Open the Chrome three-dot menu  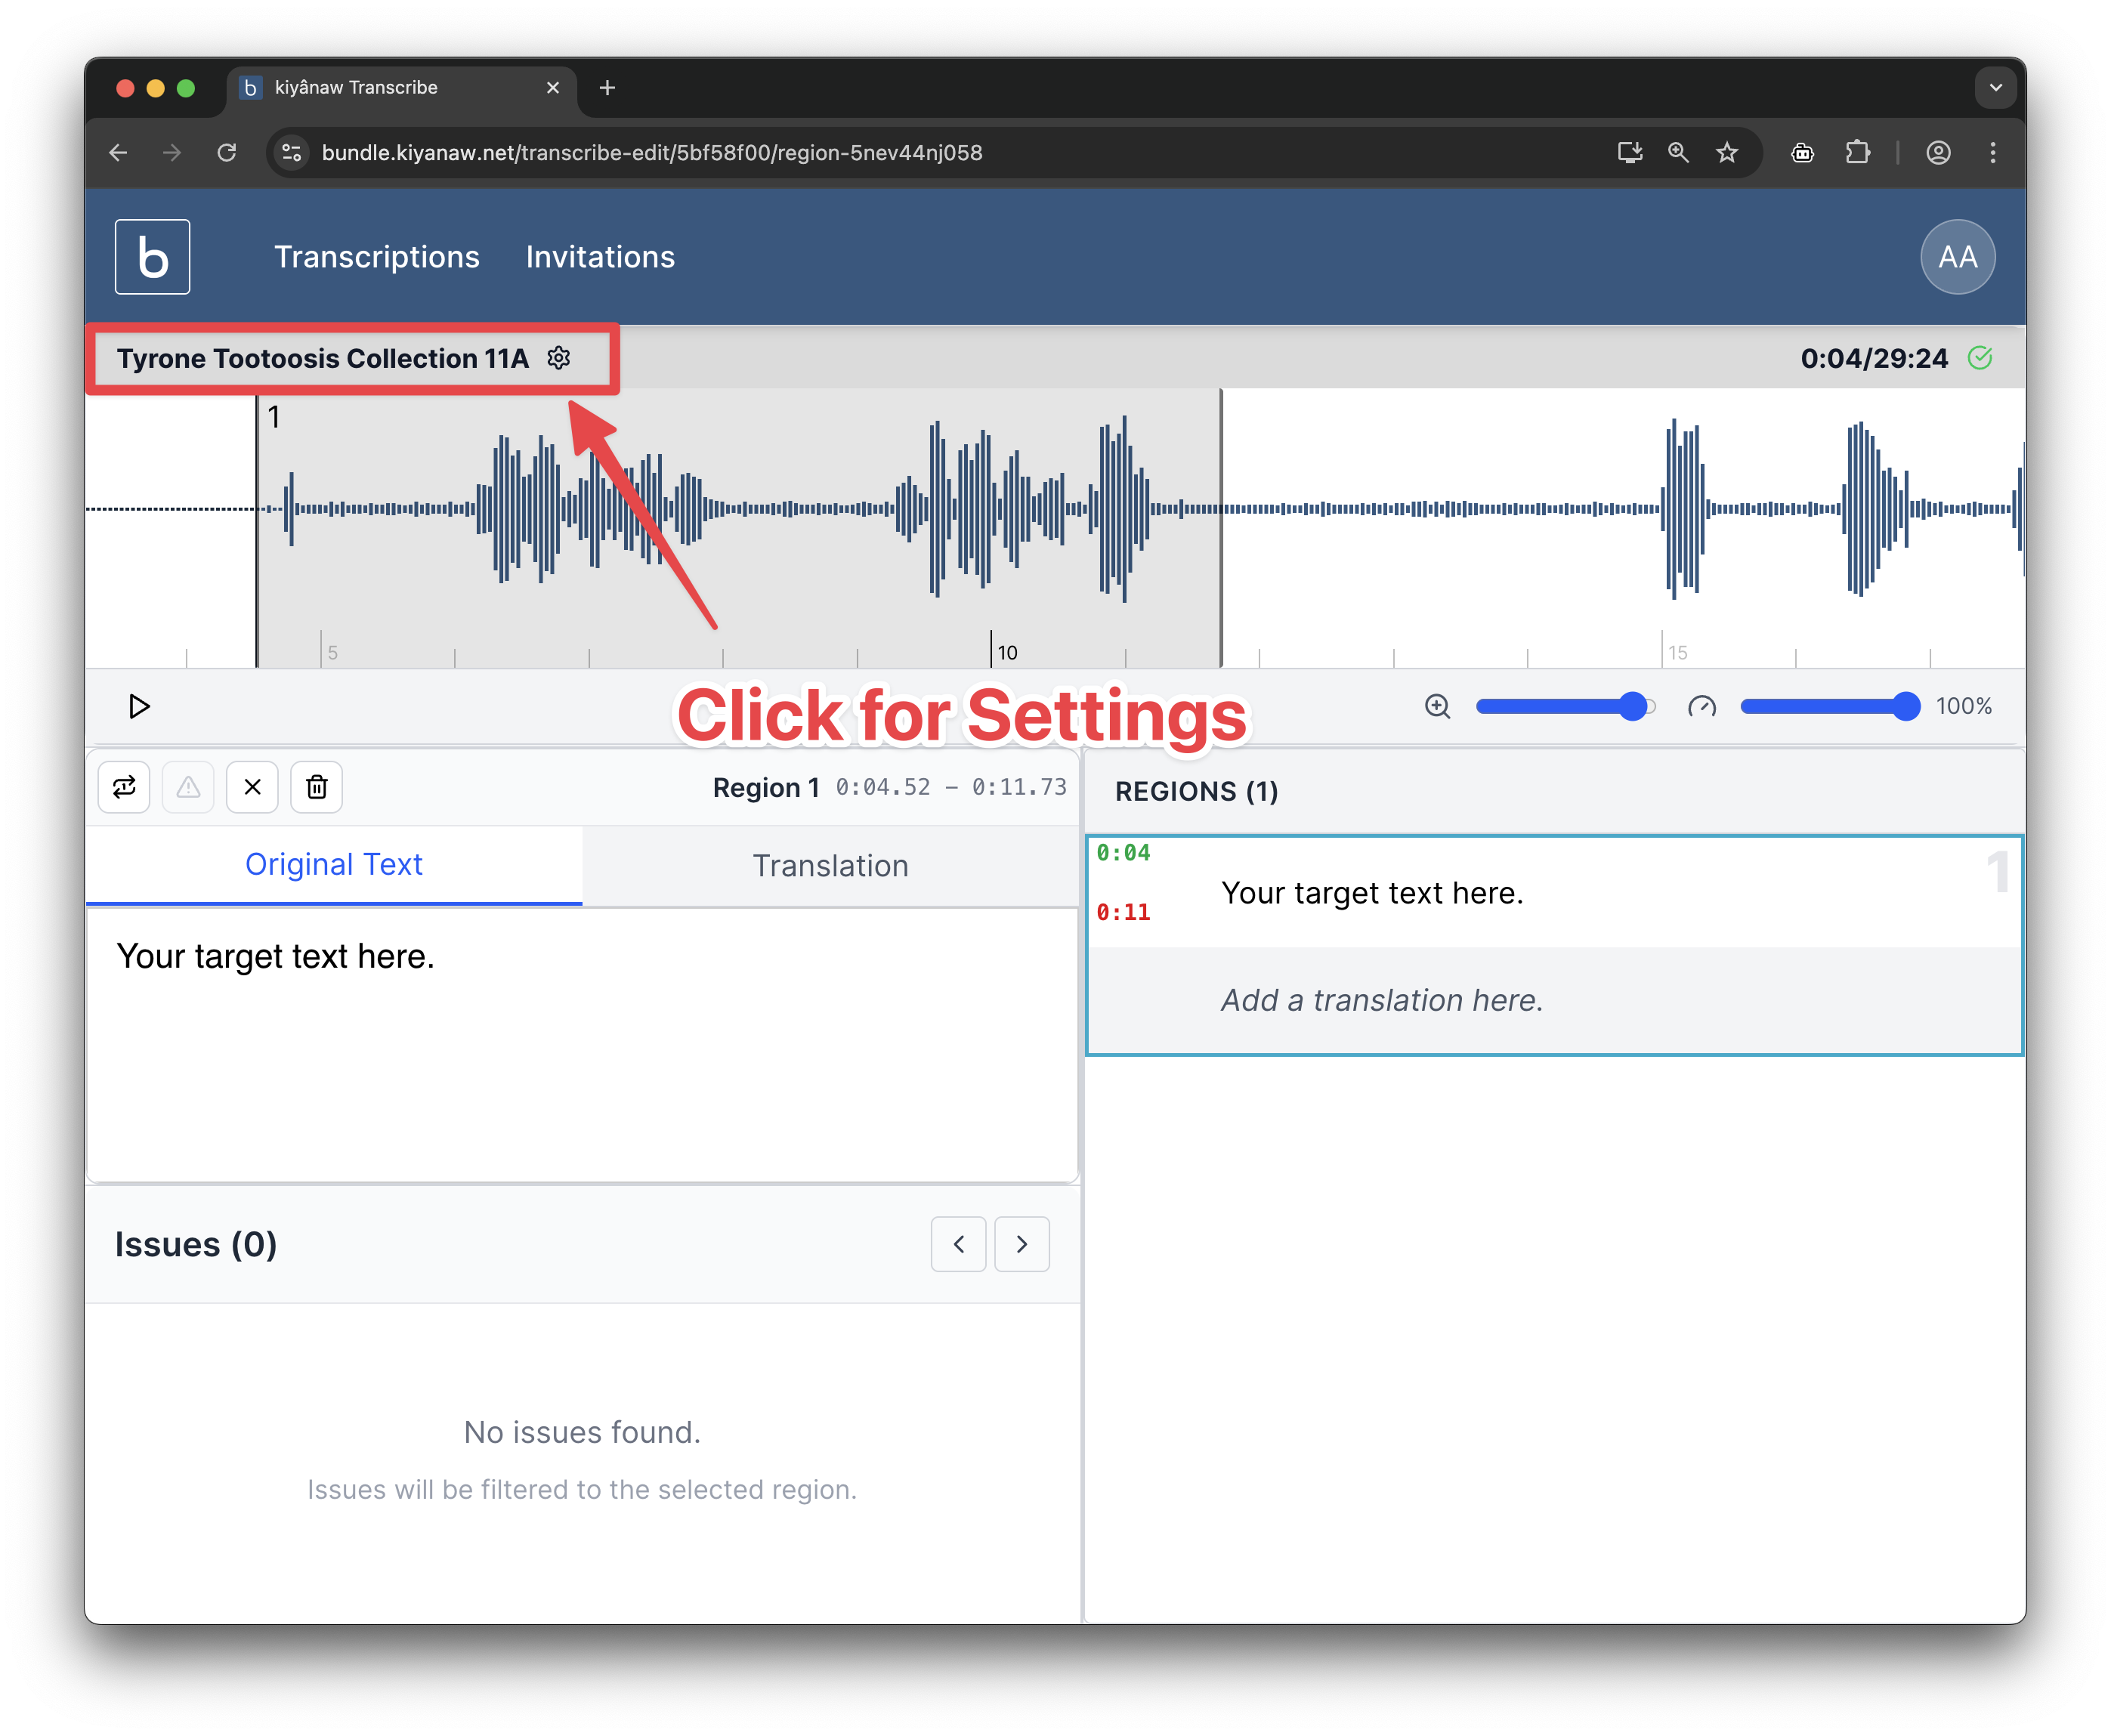1992,153
